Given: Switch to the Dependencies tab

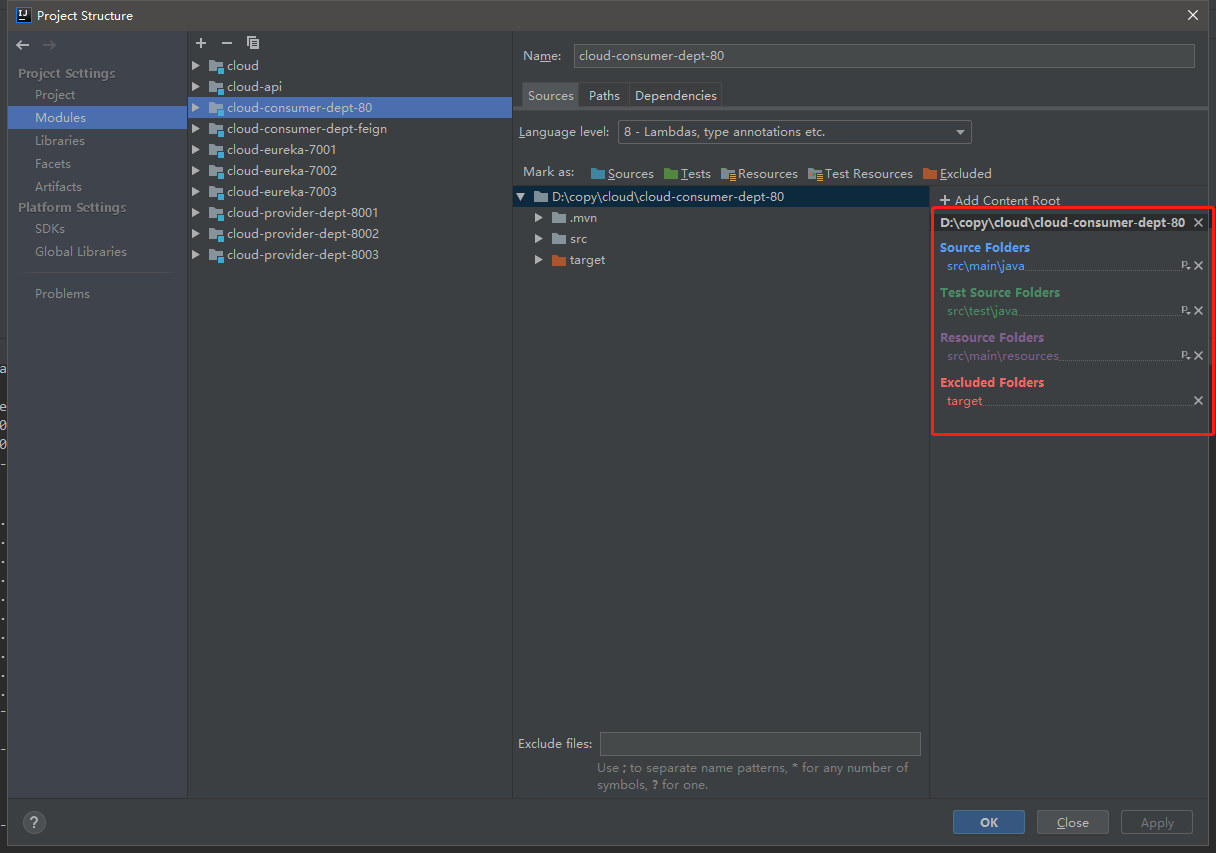Looking at the screenshot, I should pyautogui.click(x=675, y=96).
